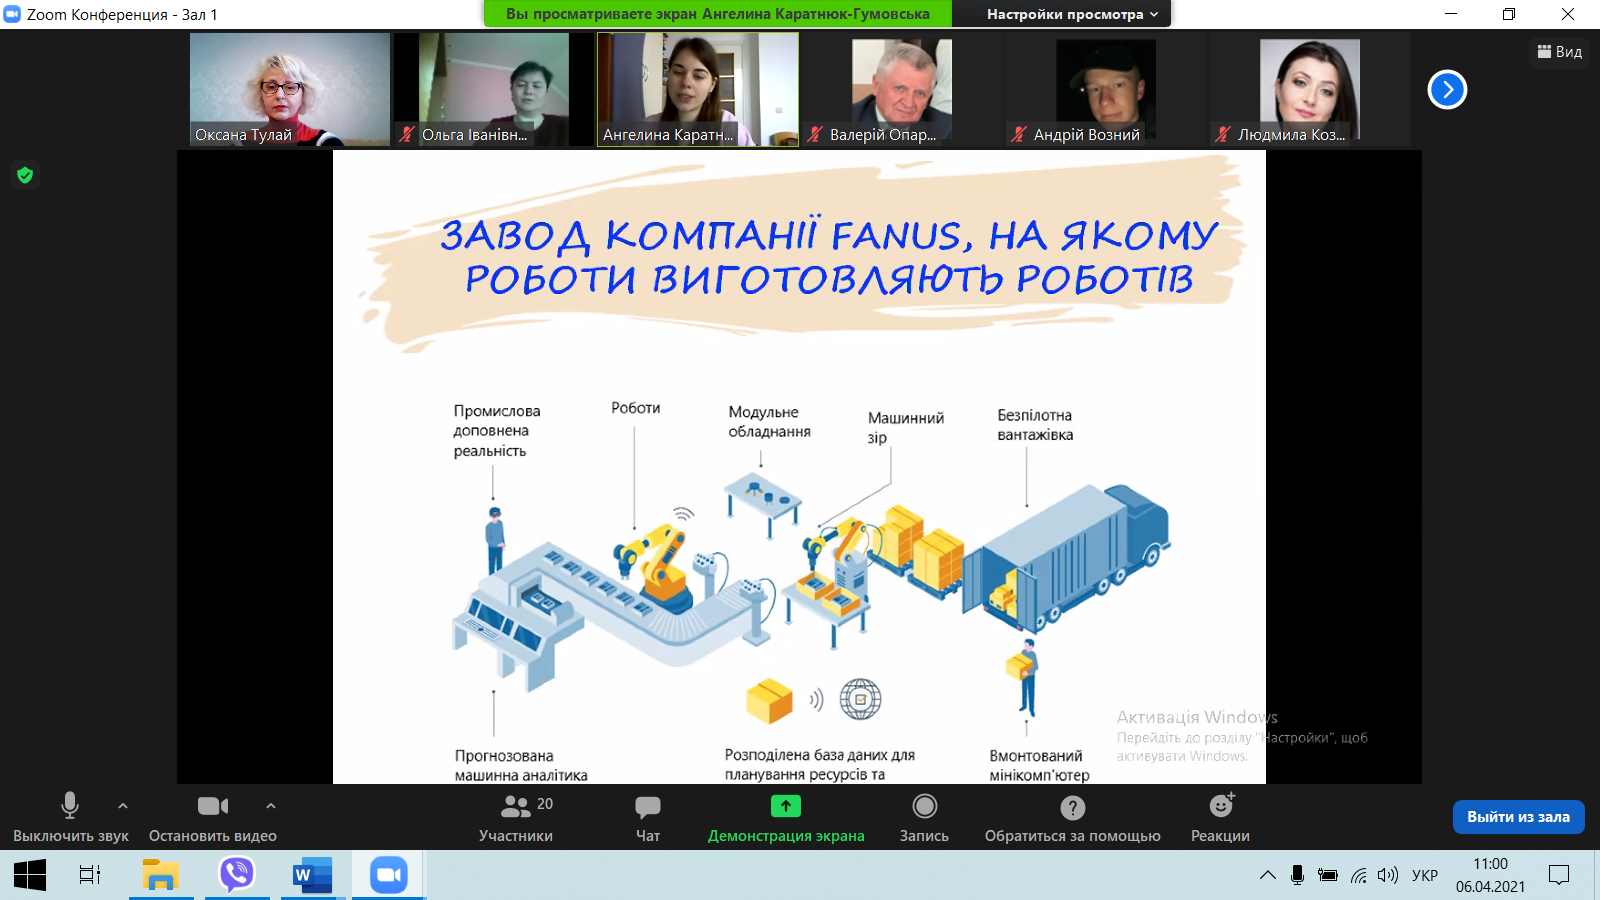Show hidden tray icons arrow
This screenshot has width=1600, height=900.
[x=1268, y=875]
